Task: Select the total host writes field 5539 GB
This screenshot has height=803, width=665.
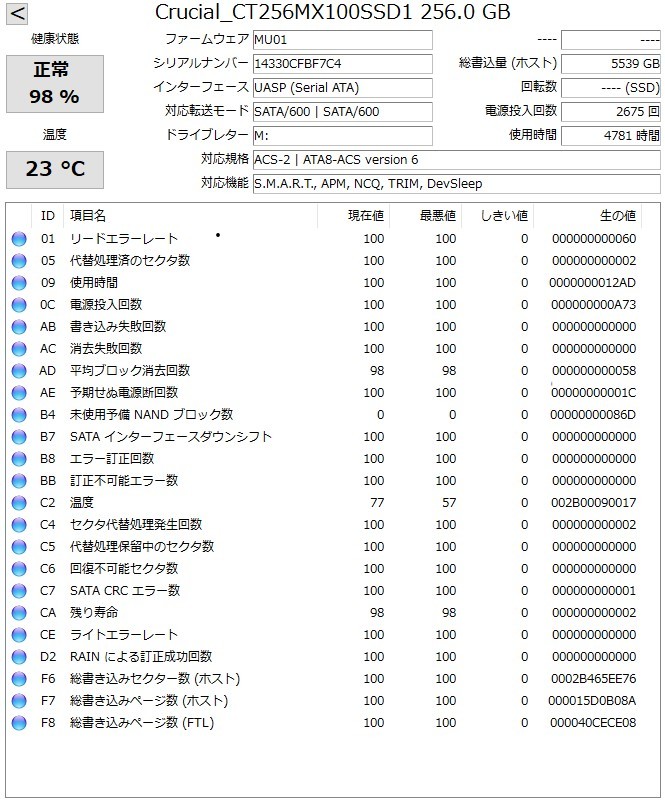Action: coord(611,64)
